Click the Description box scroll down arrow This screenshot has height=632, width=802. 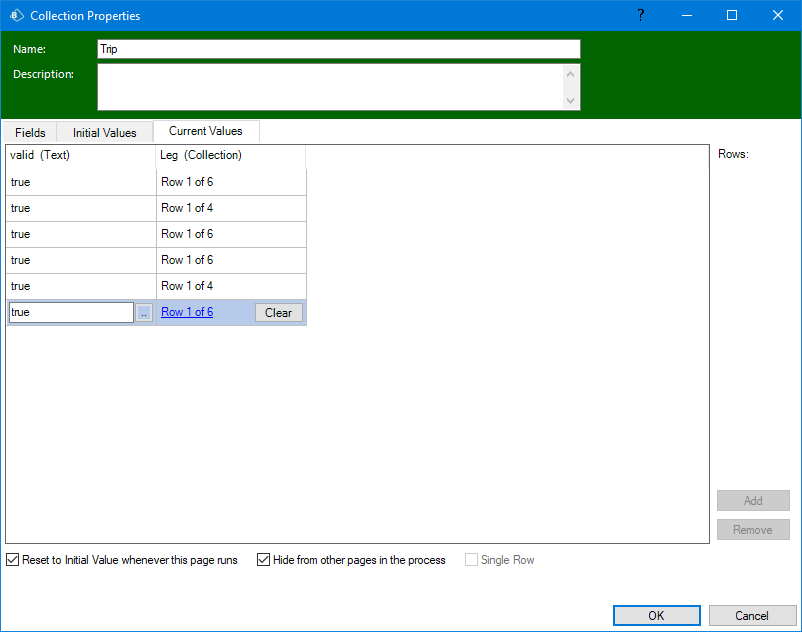(x=570, y=100)
